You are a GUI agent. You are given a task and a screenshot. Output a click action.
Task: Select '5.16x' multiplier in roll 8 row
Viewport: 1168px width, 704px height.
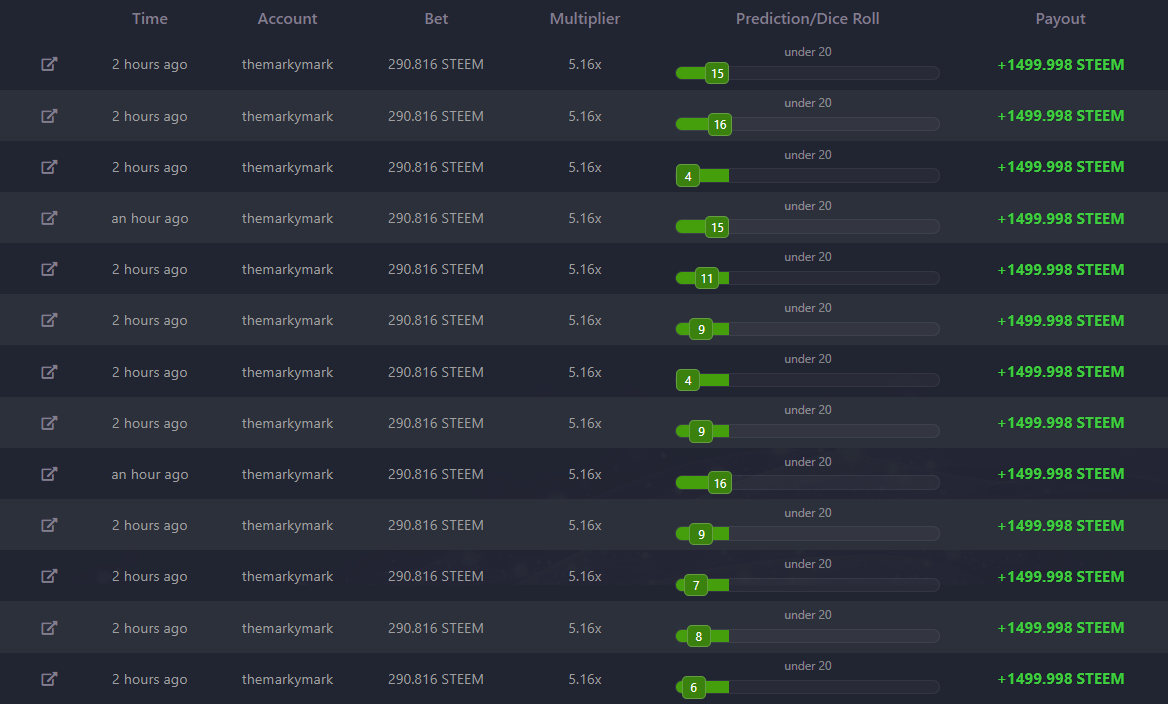point(585,628)
